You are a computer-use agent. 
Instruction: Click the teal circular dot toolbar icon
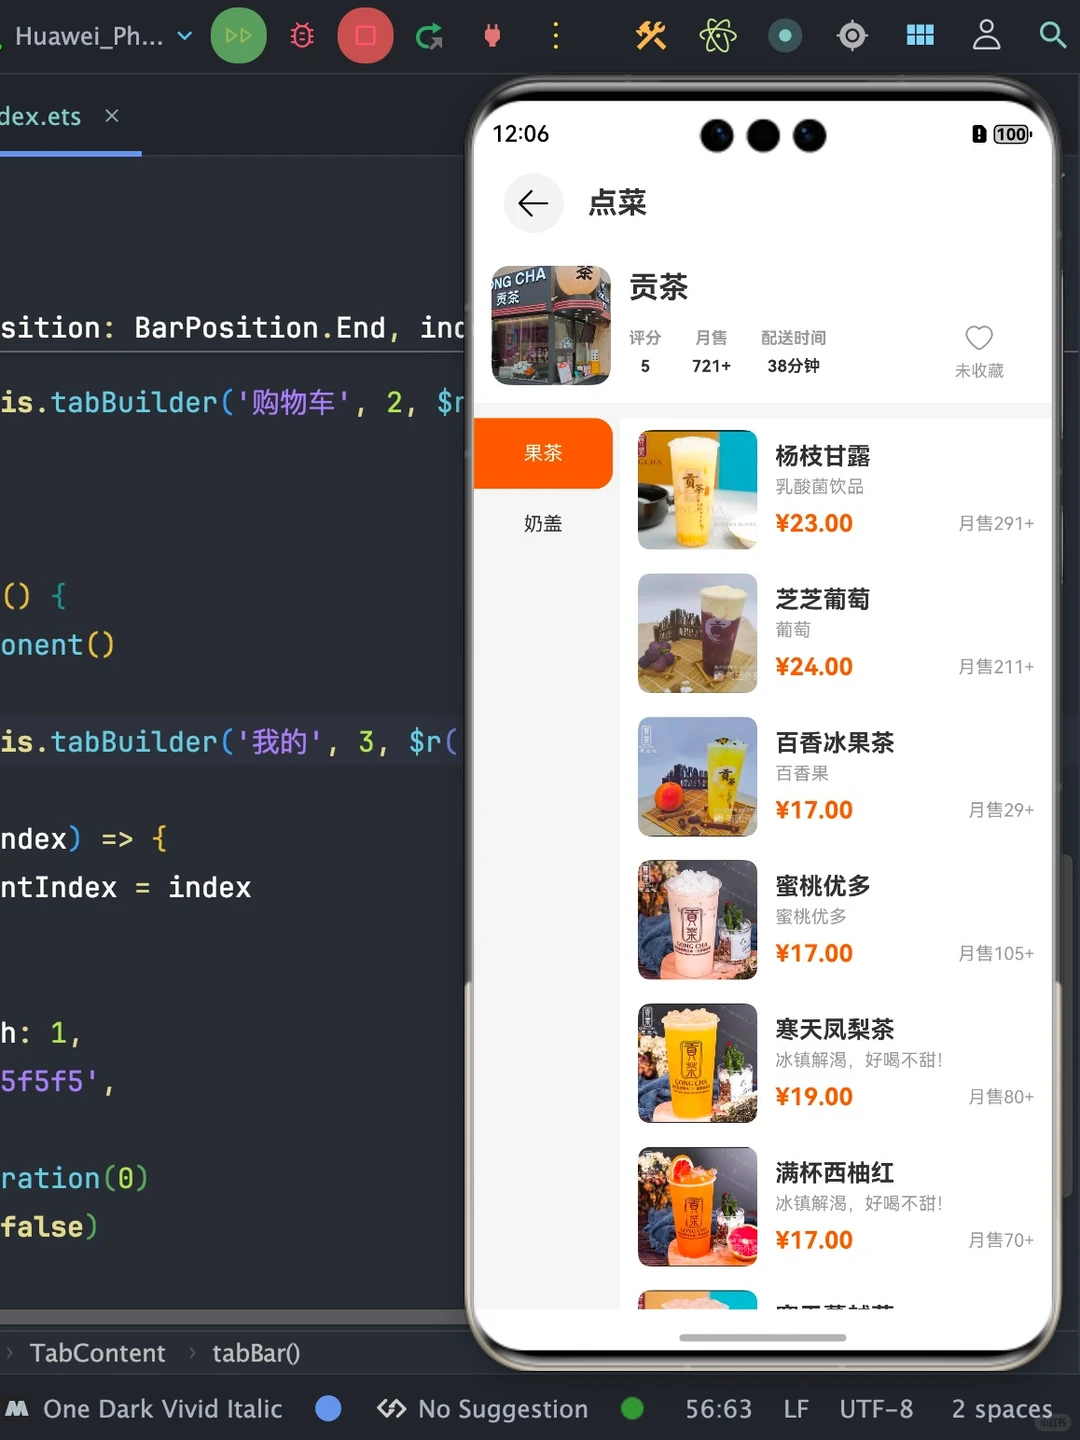click(785, 36)
